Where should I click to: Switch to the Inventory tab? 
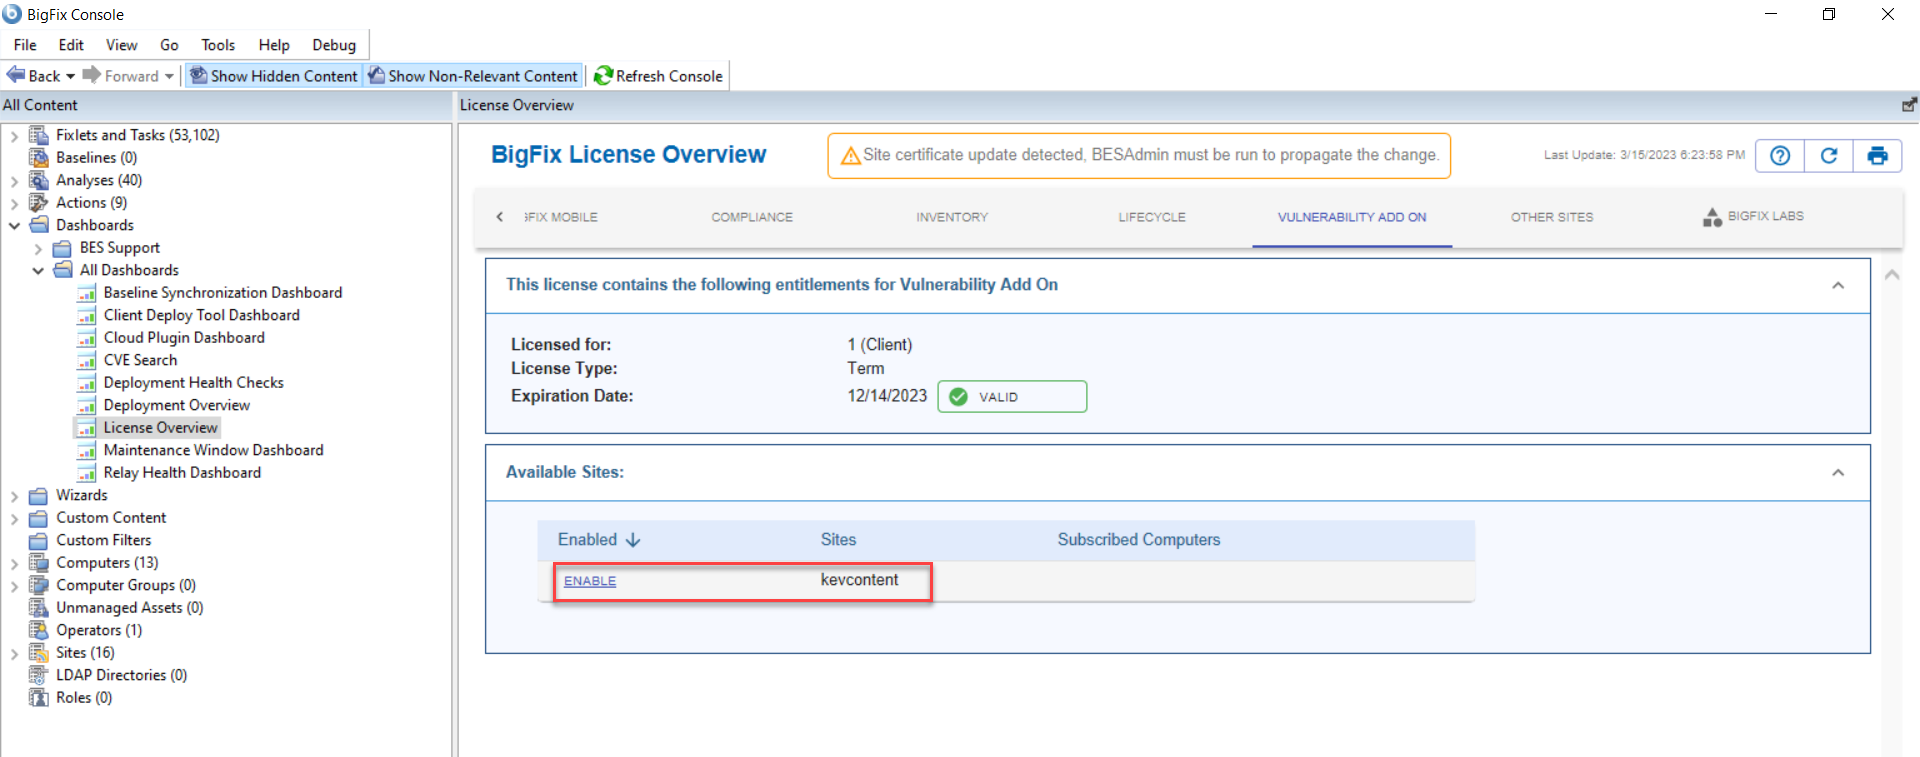click(x=952, y=217)
